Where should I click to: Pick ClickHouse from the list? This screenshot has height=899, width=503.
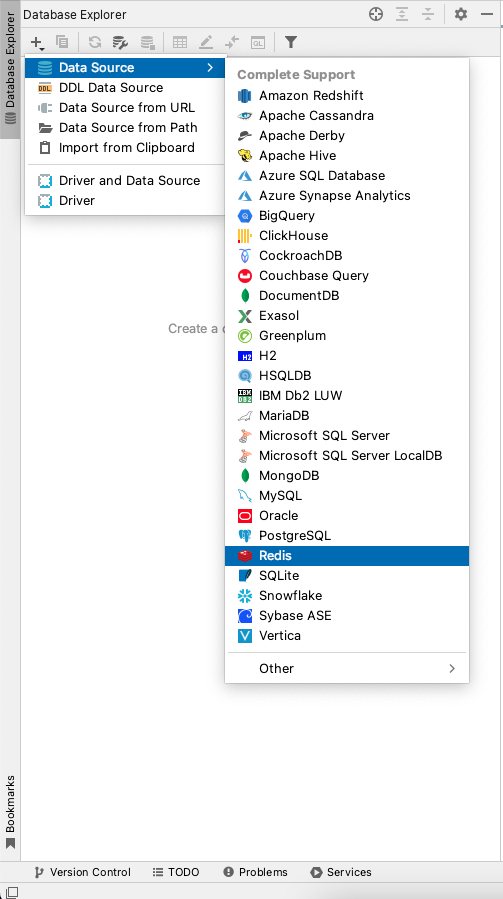[347, 236]
